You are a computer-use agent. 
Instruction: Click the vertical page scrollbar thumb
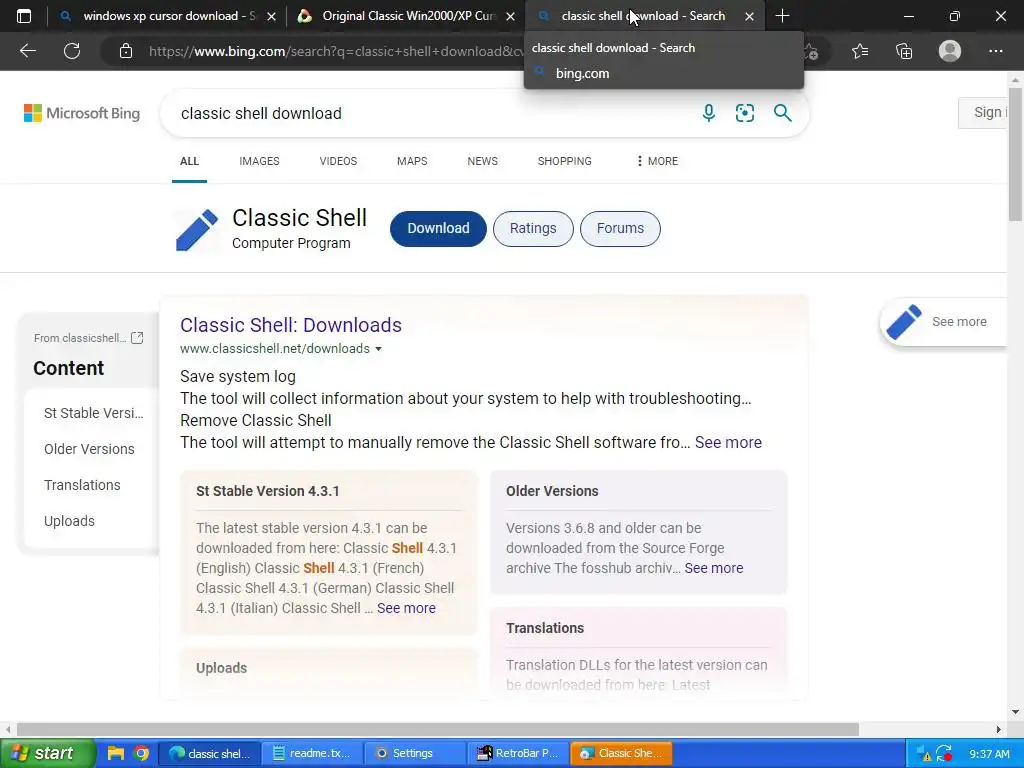point(1015,153)
